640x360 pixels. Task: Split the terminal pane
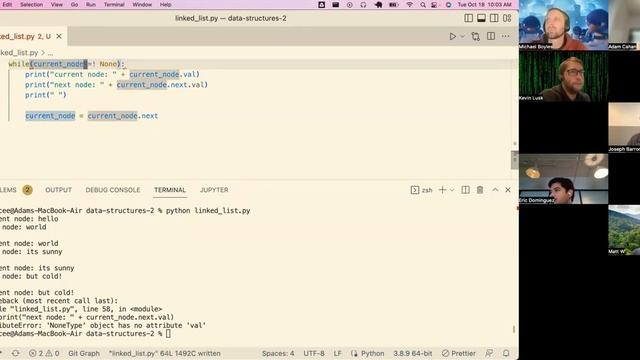pos(465,190)
